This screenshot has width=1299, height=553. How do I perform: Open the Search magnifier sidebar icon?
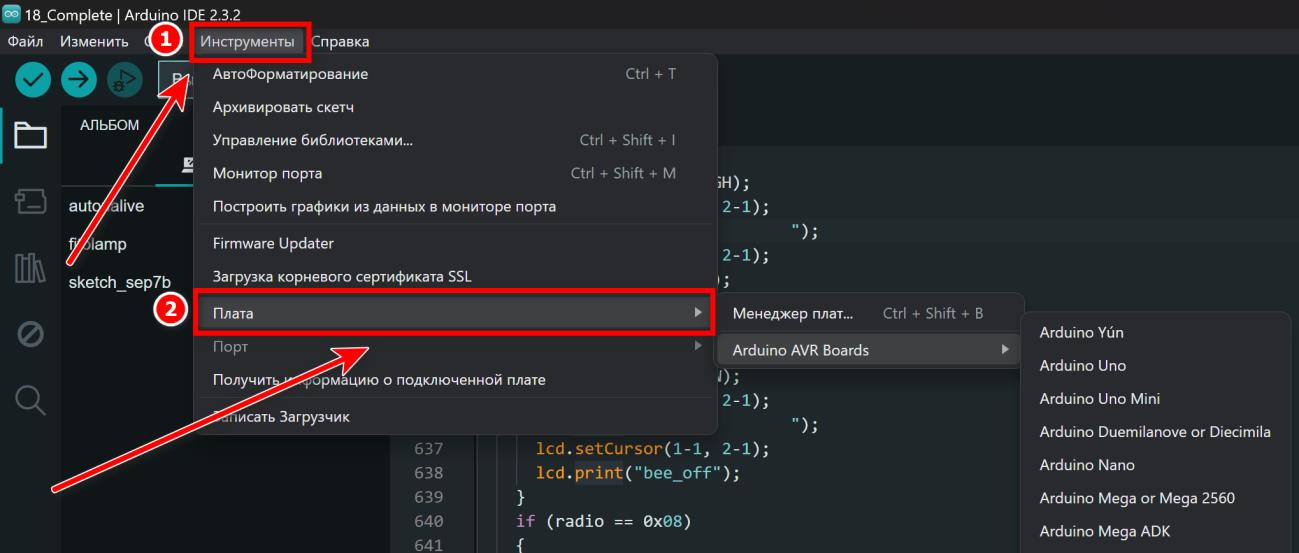pyautogui.click(x=30, y=400)
